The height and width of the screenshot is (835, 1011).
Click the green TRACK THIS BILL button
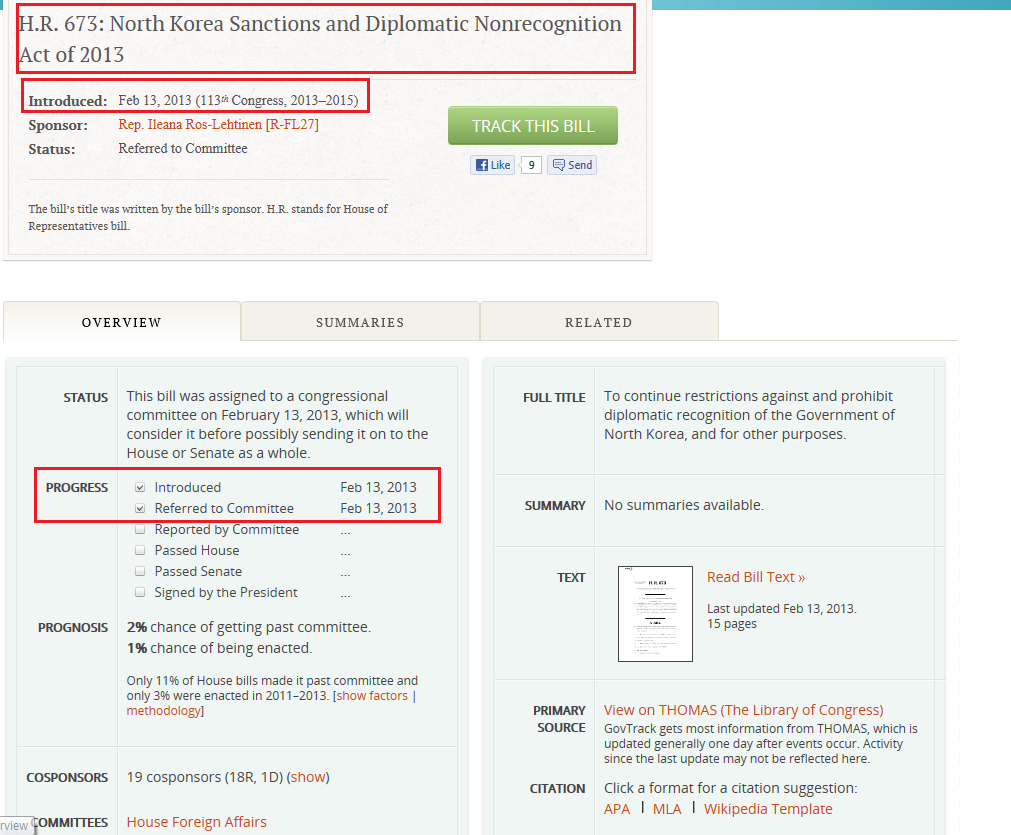click(533, 126)
